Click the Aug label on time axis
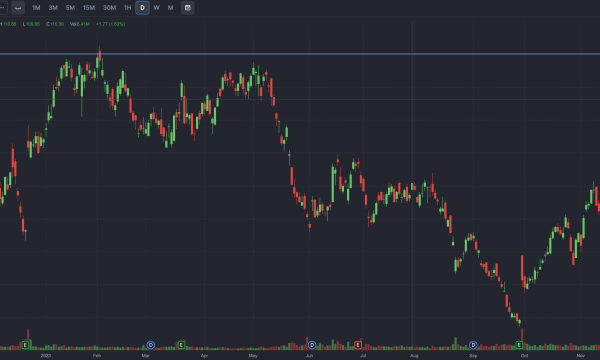This screenshot has width=600, height=360. [x=414, y=356]
